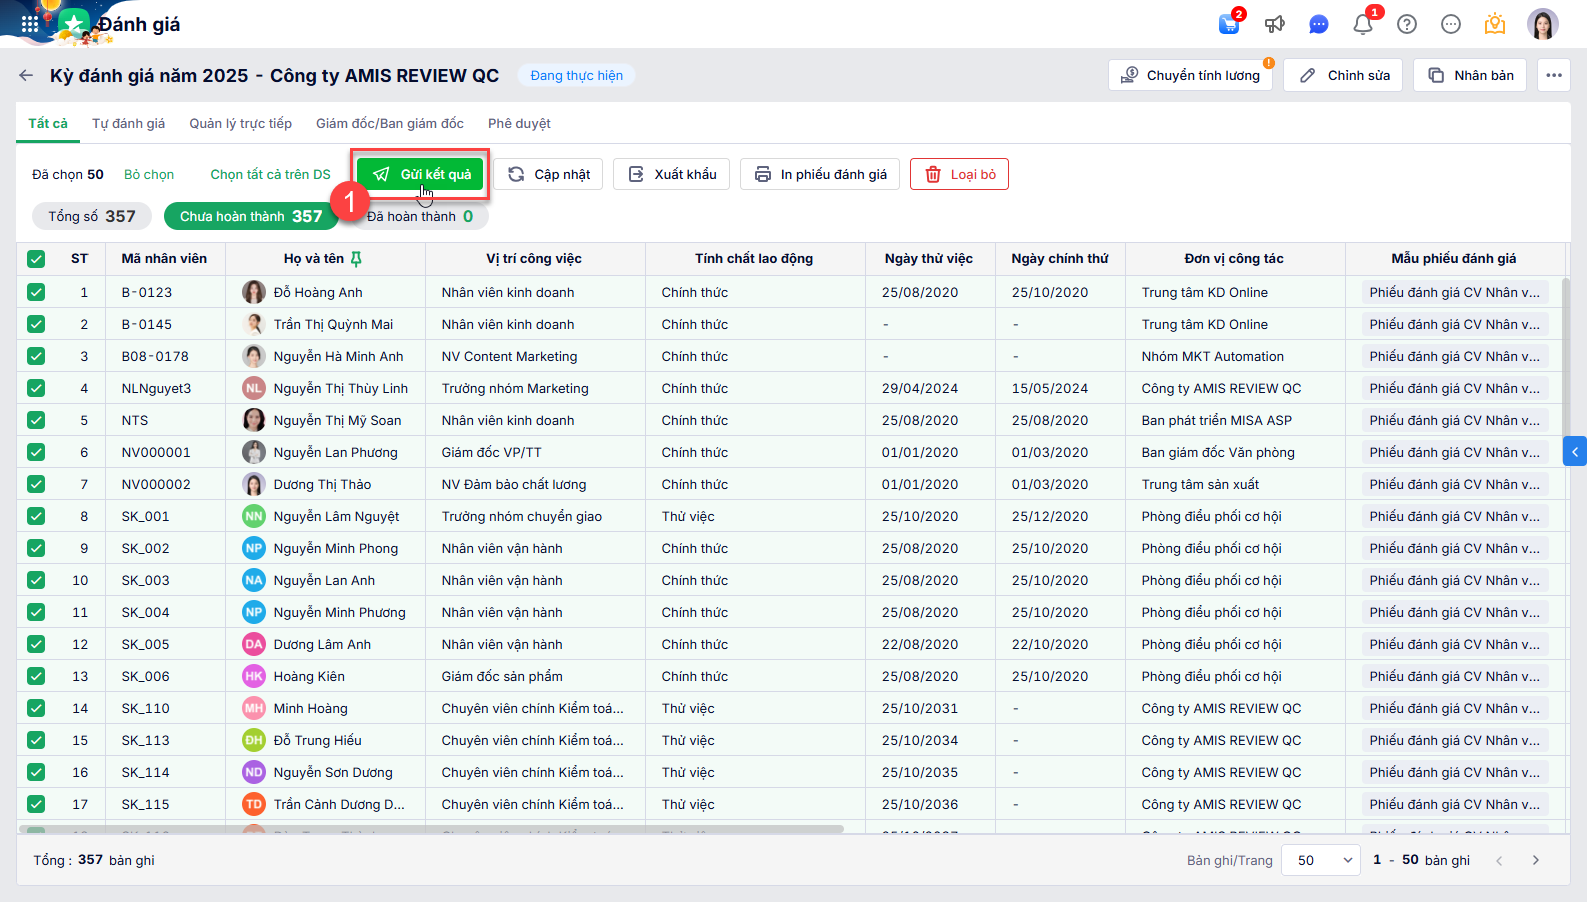Click the horizontal table scrollbar

click(430, 829)
